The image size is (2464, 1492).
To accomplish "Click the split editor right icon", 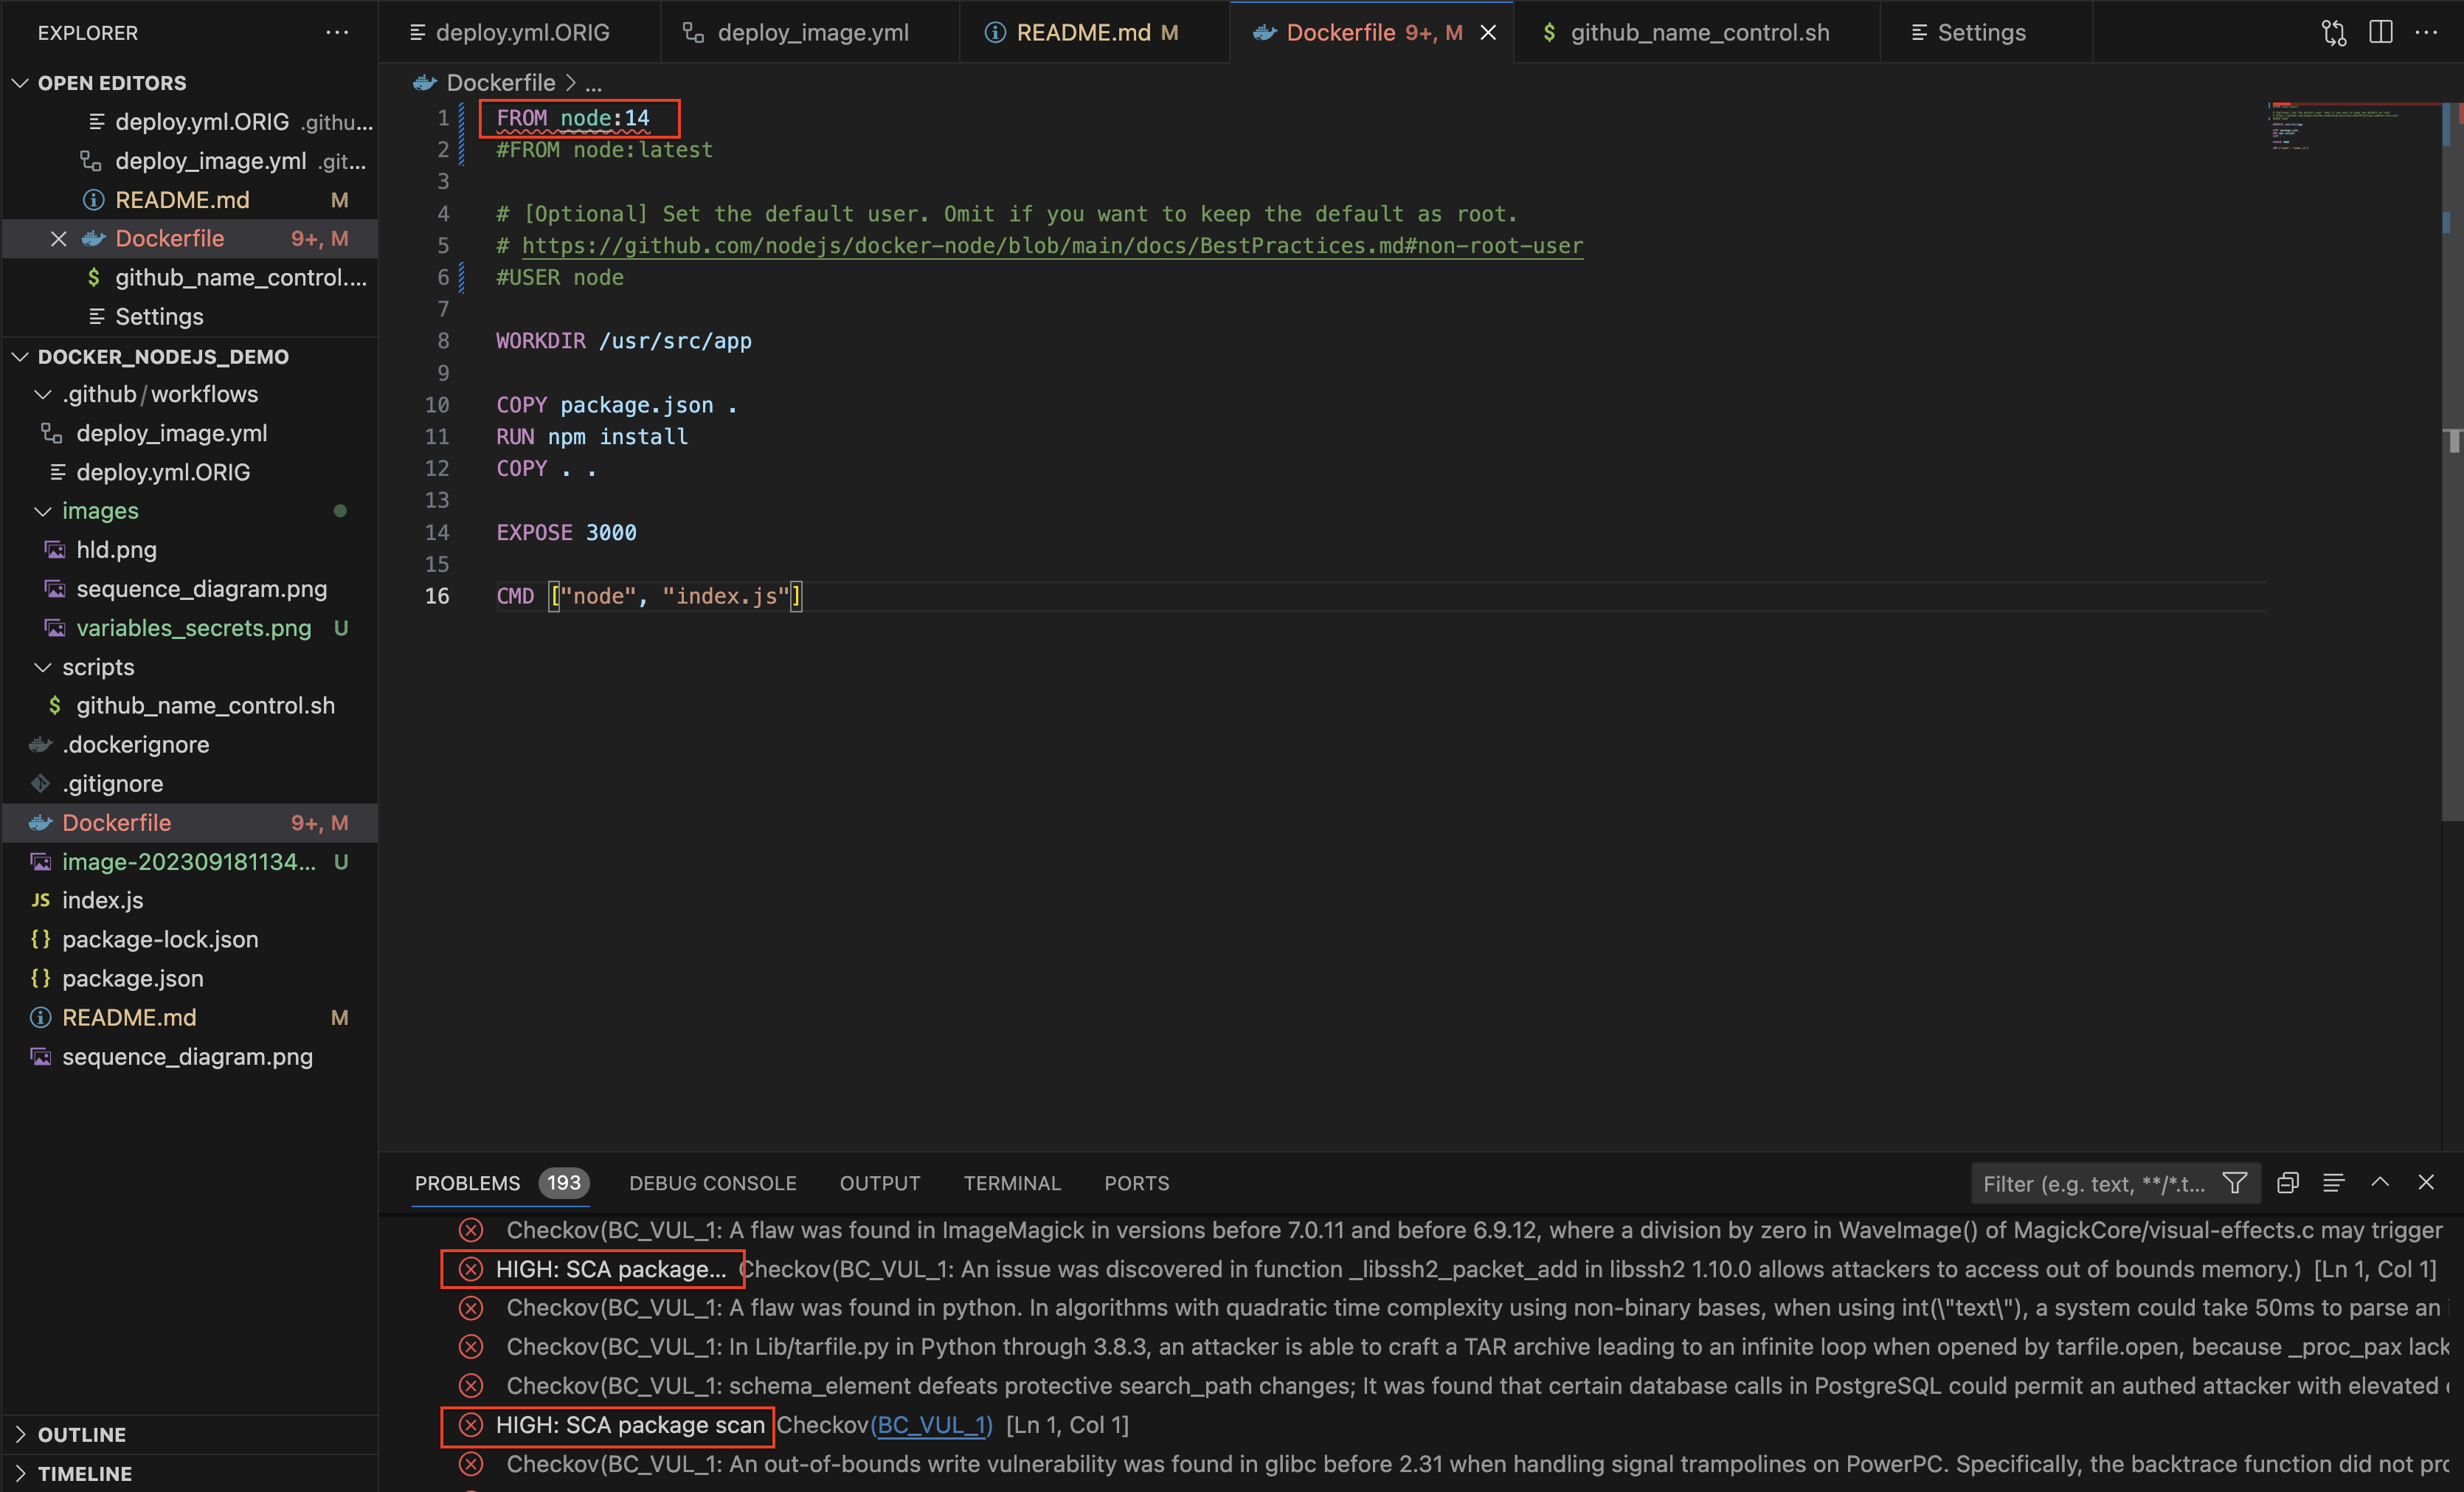I will tap(2380, 32).
